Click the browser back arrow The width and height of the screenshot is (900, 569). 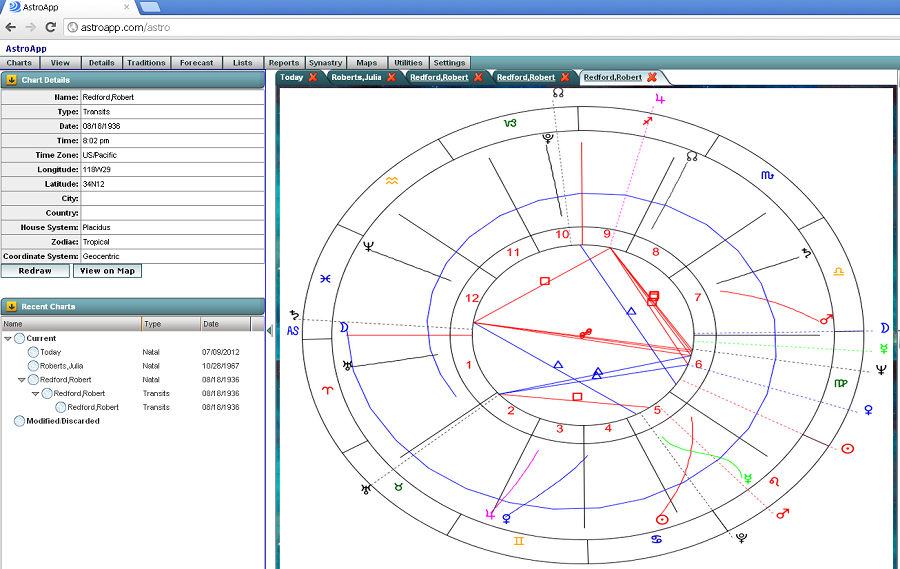point(11,27)
